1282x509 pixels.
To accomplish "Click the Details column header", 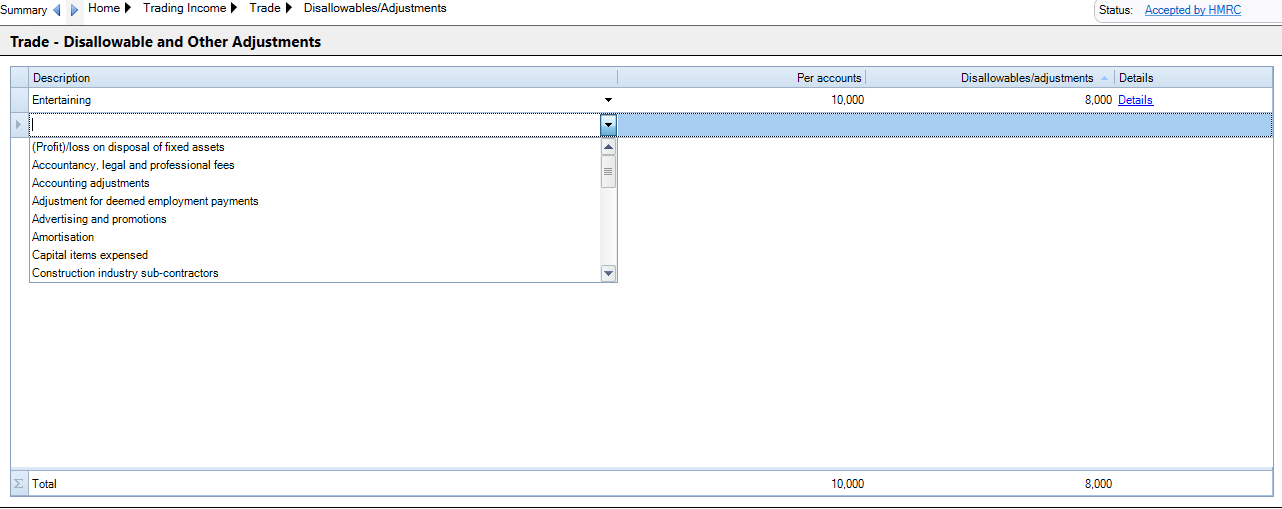I will [1193, 78].
